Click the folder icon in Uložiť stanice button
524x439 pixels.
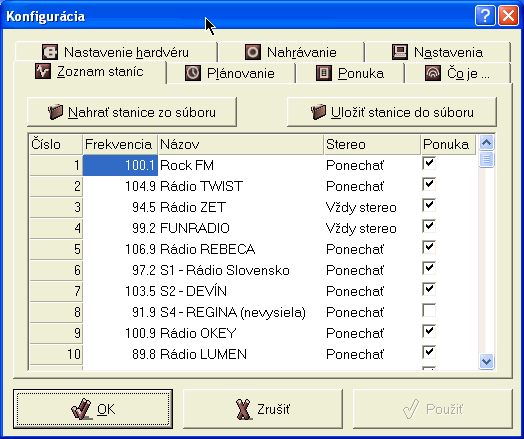point(318,112)
